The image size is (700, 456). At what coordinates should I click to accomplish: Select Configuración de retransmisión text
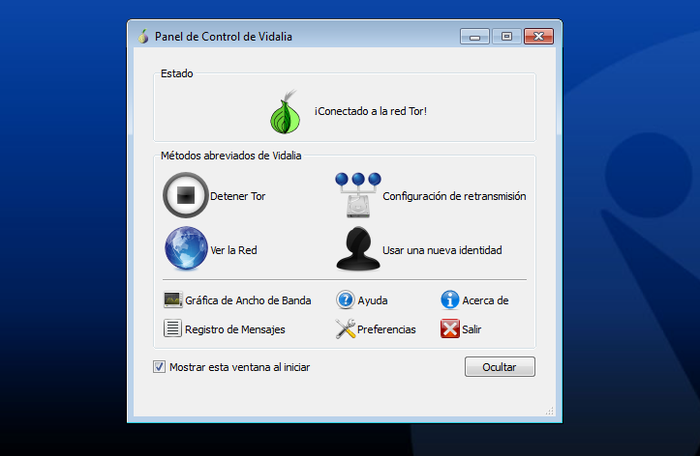tap(454, 196)
